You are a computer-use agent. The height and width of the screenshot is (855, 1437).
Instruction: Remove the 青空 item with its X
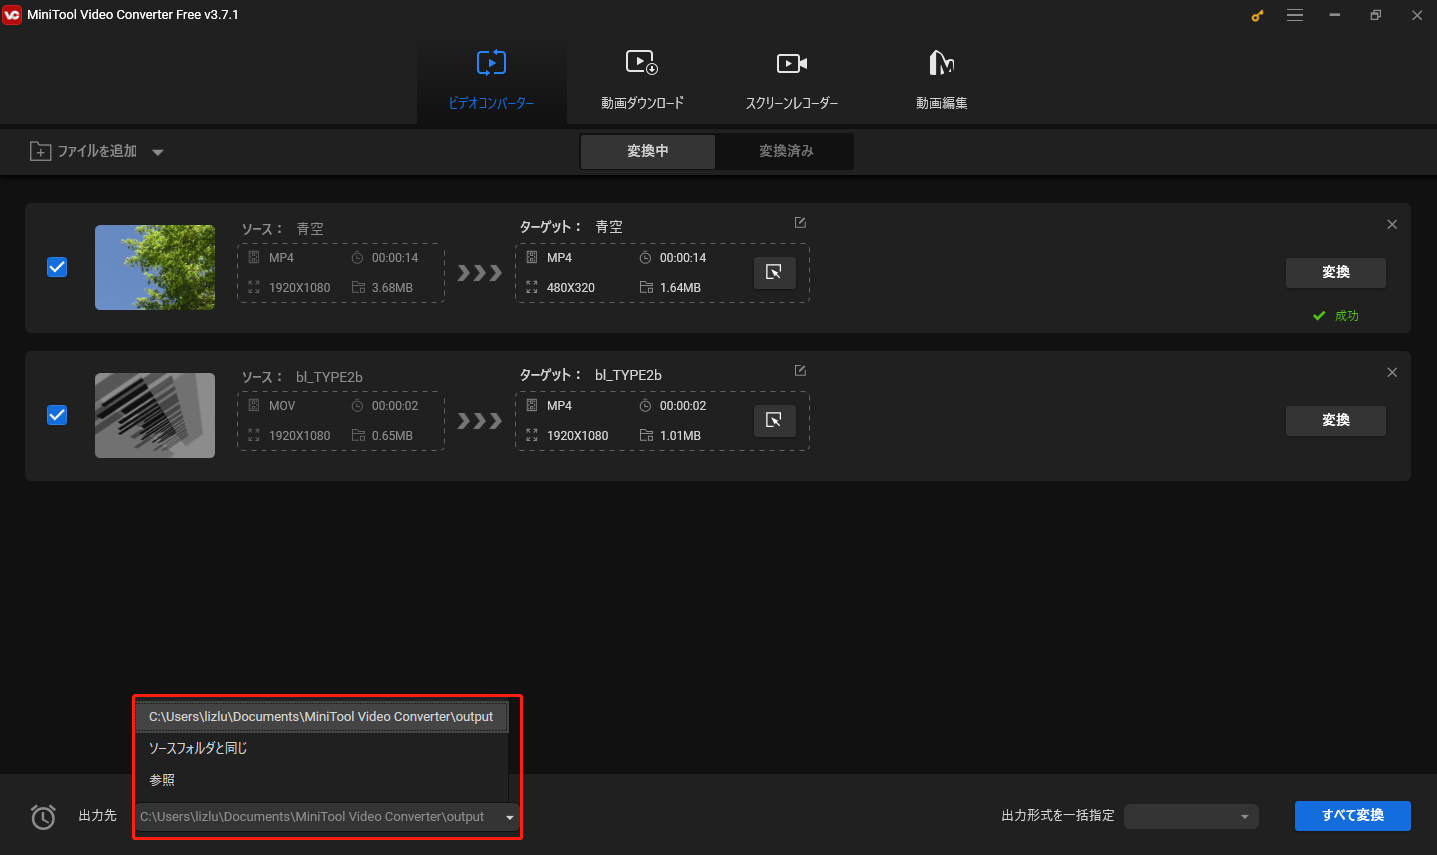[x=1392, y=224]
